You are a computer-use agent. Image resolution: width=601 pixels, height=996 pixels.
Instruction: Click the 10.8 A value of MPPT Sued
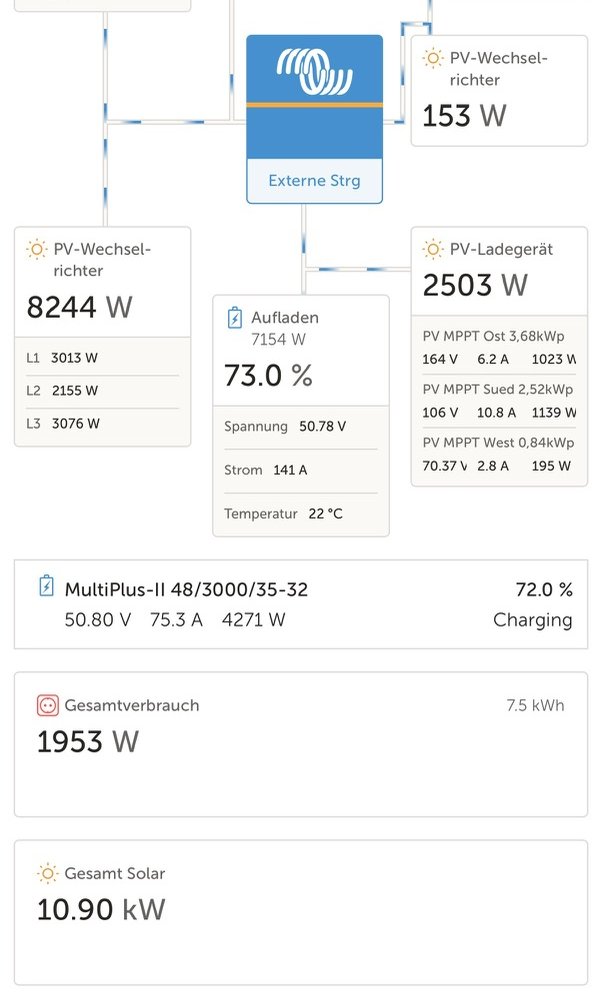tap(496, 413)
